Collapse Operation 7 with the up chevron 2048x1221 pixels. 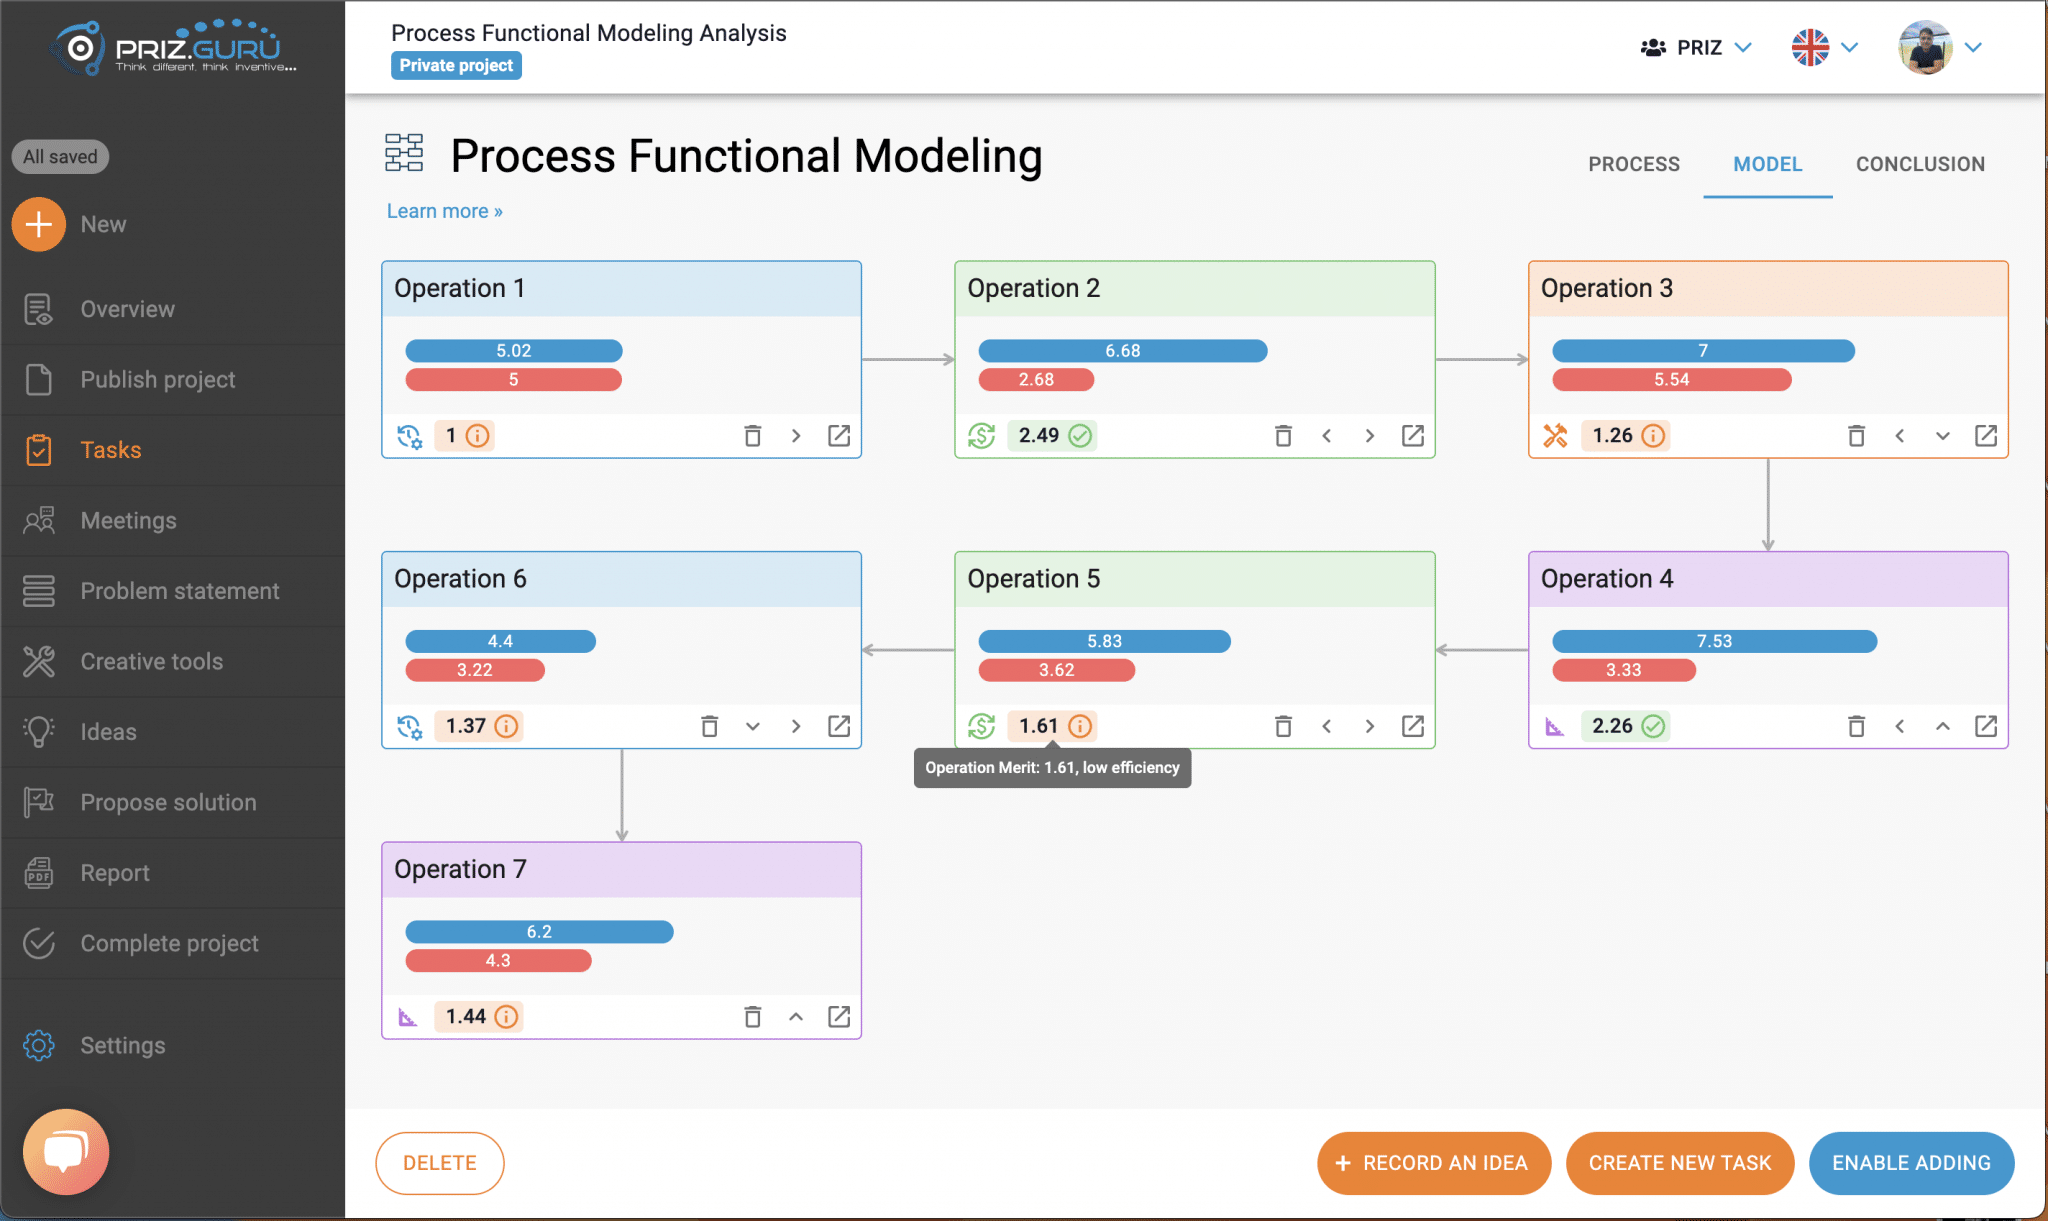[795, 1016]
